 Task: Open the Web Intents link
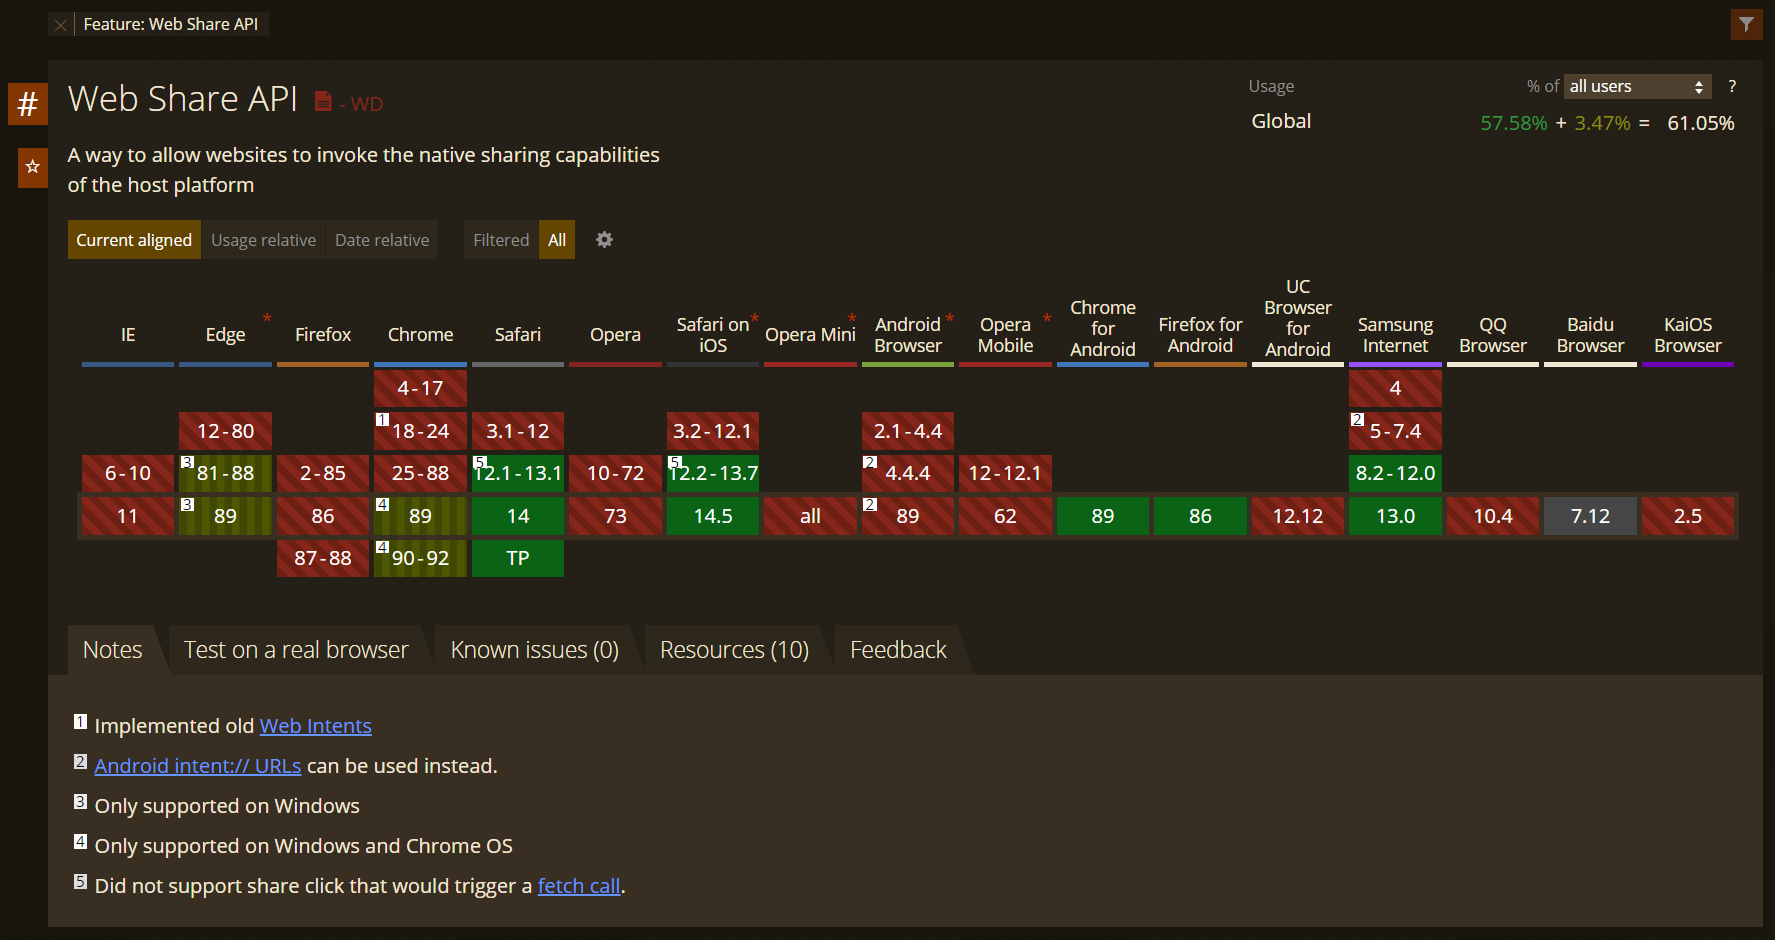click(315, 725)
